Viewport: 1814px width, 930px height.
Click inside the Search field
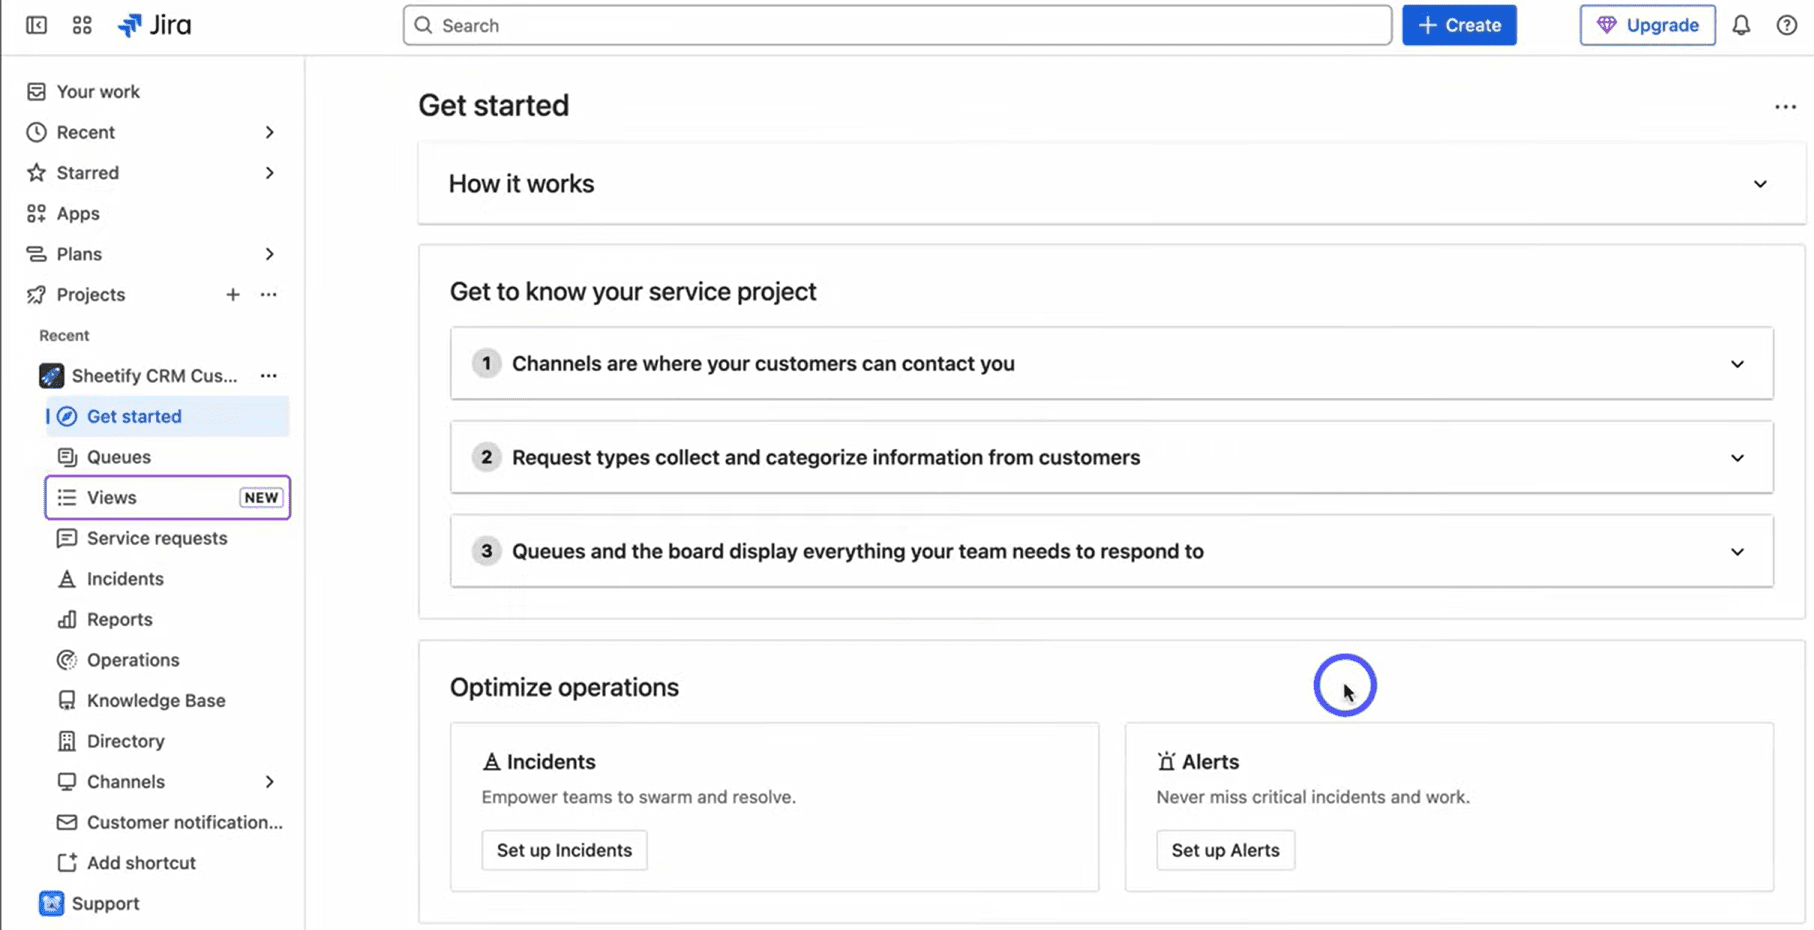pyautogui.click(x=895, y=25)
